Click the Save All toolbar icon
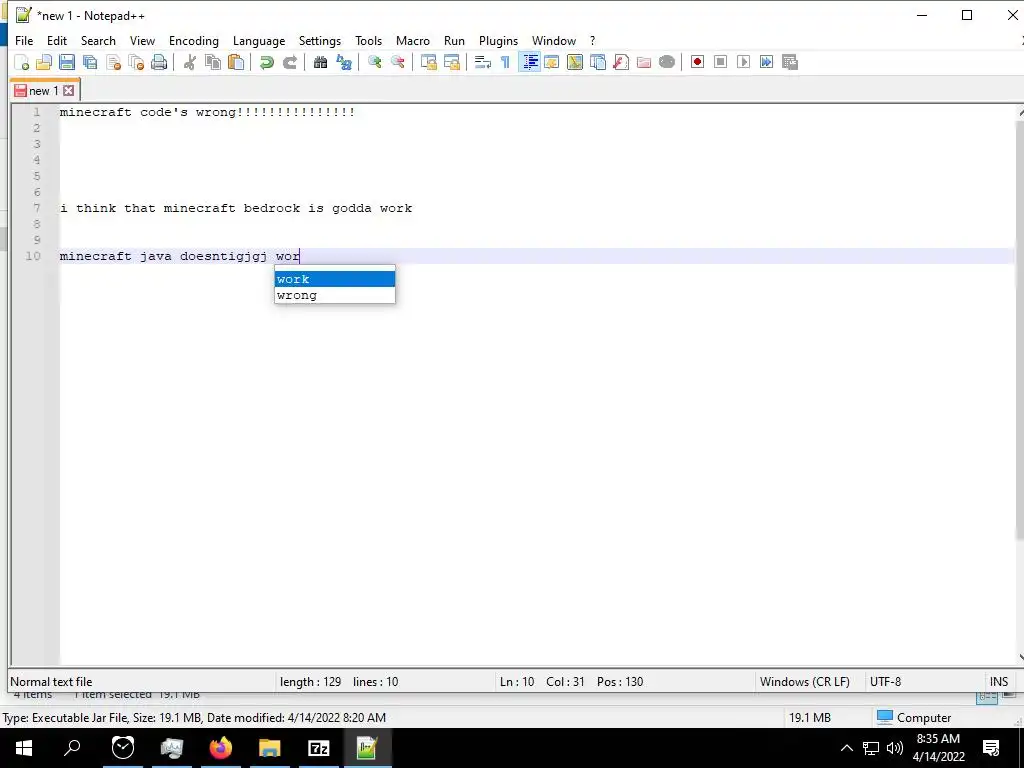The height and width of the screenshot is (768, 1024). coord(90,62)
